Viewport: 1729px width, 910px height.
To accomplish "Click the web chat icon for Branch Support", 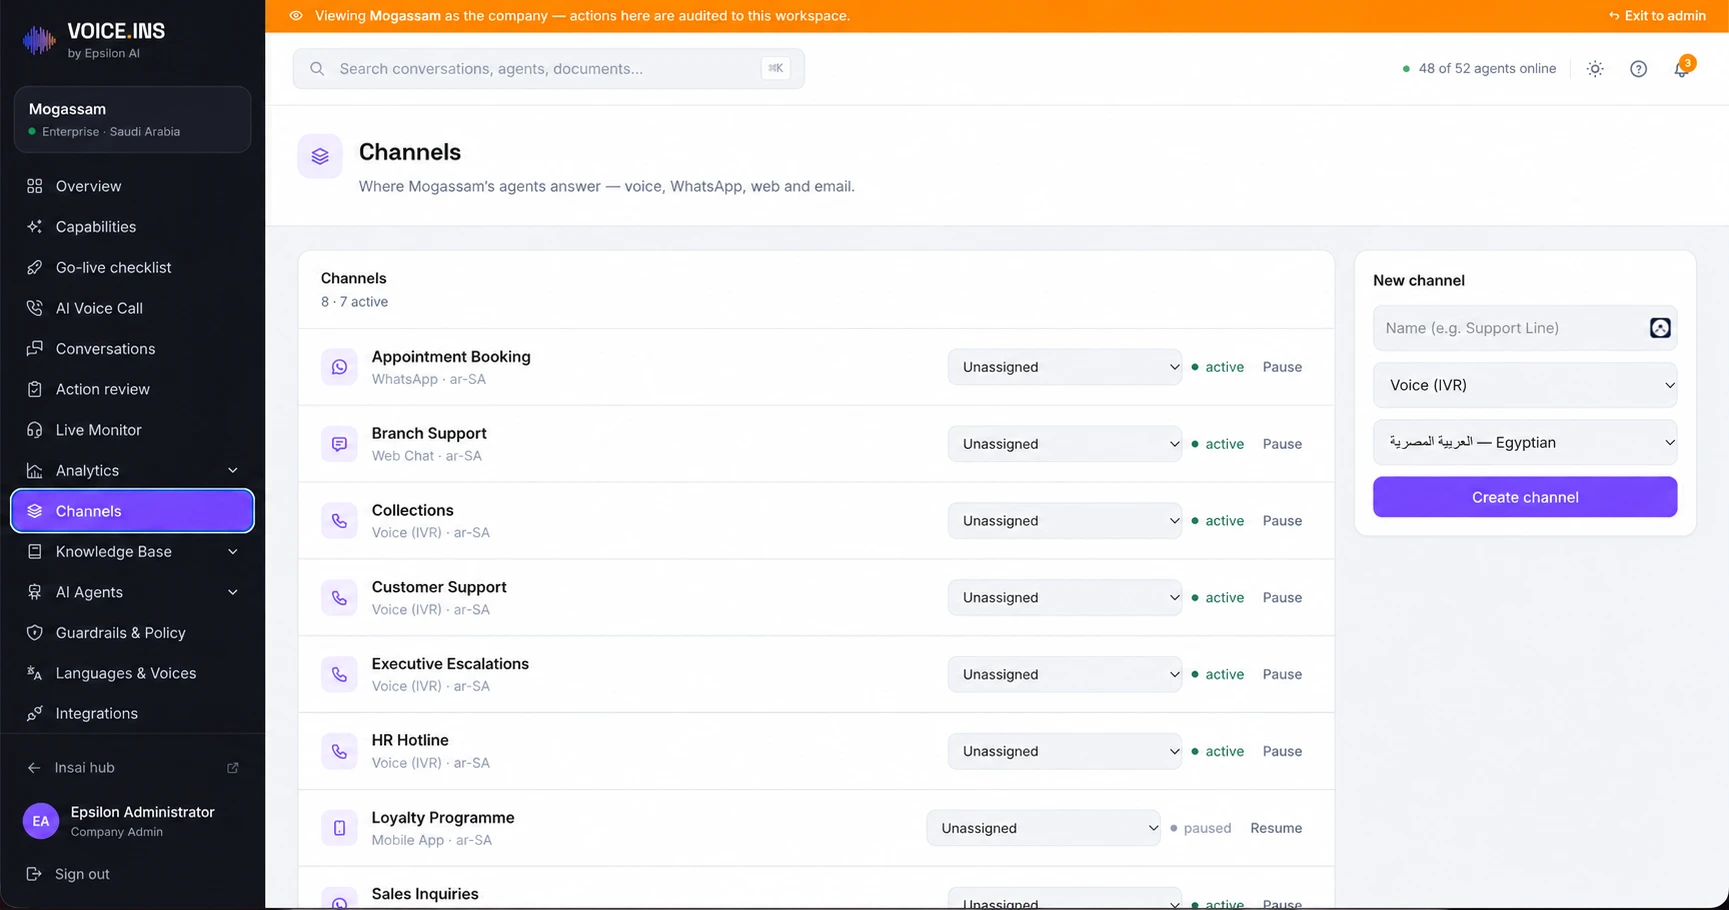I will (339, 444).
